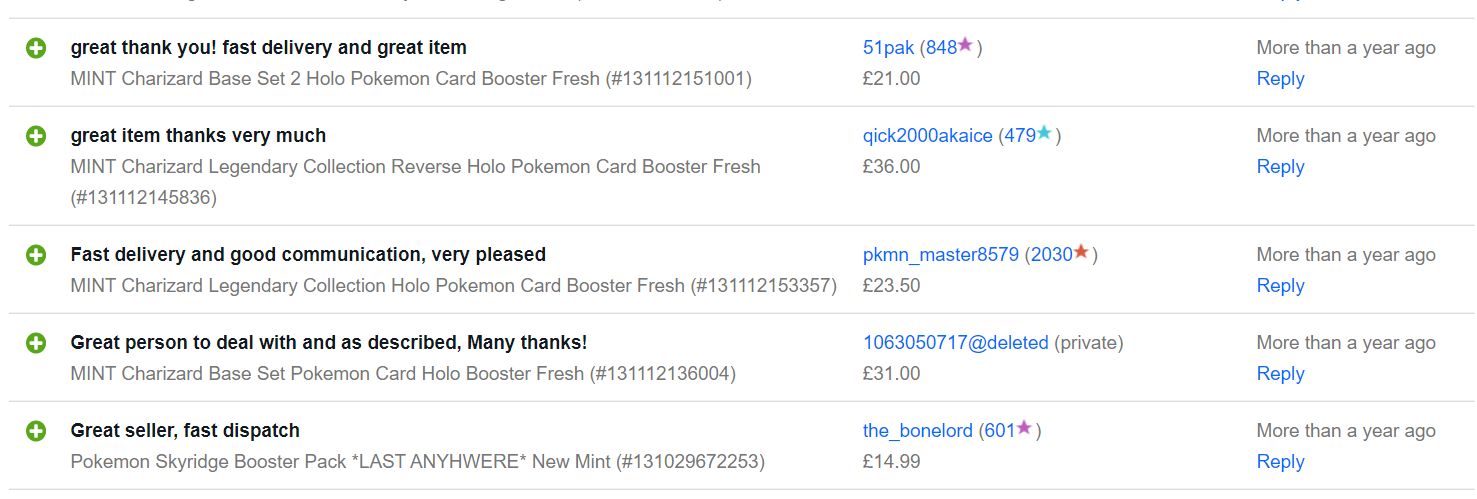The width and height of the screenshot is (1477, 499).
Task: Click the red star next to pkmn_master8579's score
Action: pyautogui.click(x=1081, y=252)
